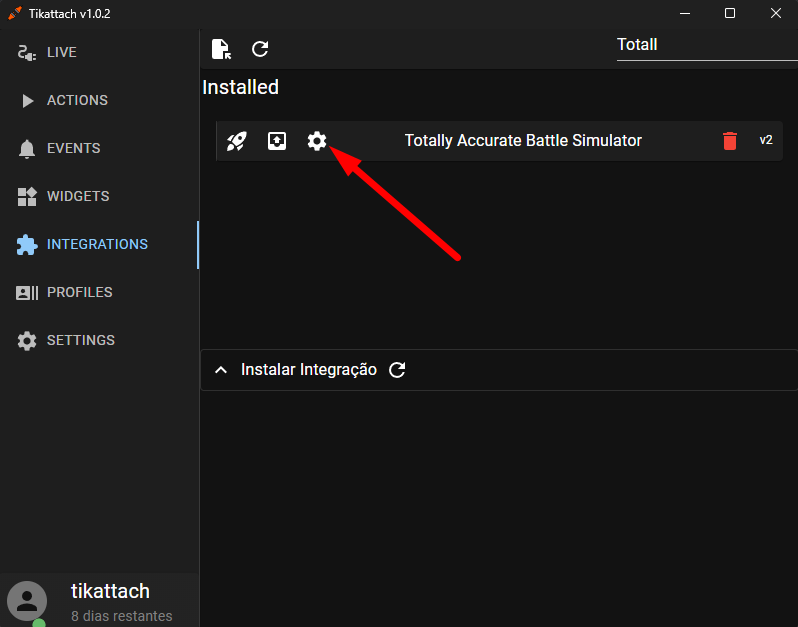Screen dimensions: 798x627
Task: Open the EVENTS sidebar item
Action: (99, 148)
